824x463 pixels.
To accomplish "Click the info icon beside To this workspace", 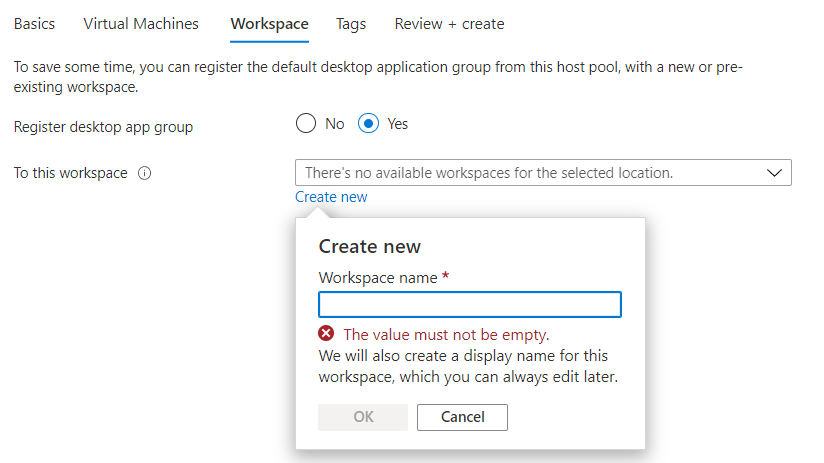I will click(x=144, y=173).
